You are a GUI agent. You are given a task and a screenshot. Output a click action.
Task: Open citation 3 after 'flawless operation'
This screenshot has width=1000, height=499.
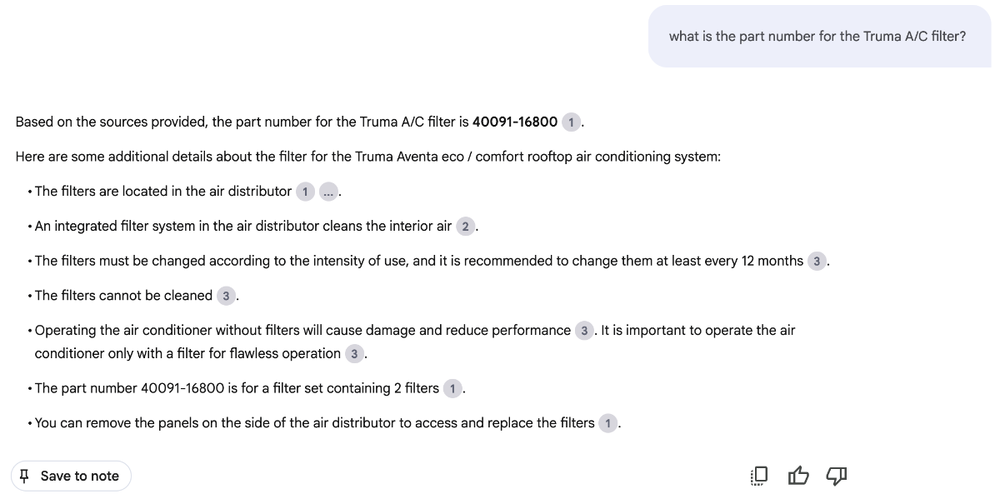[355, 354]
